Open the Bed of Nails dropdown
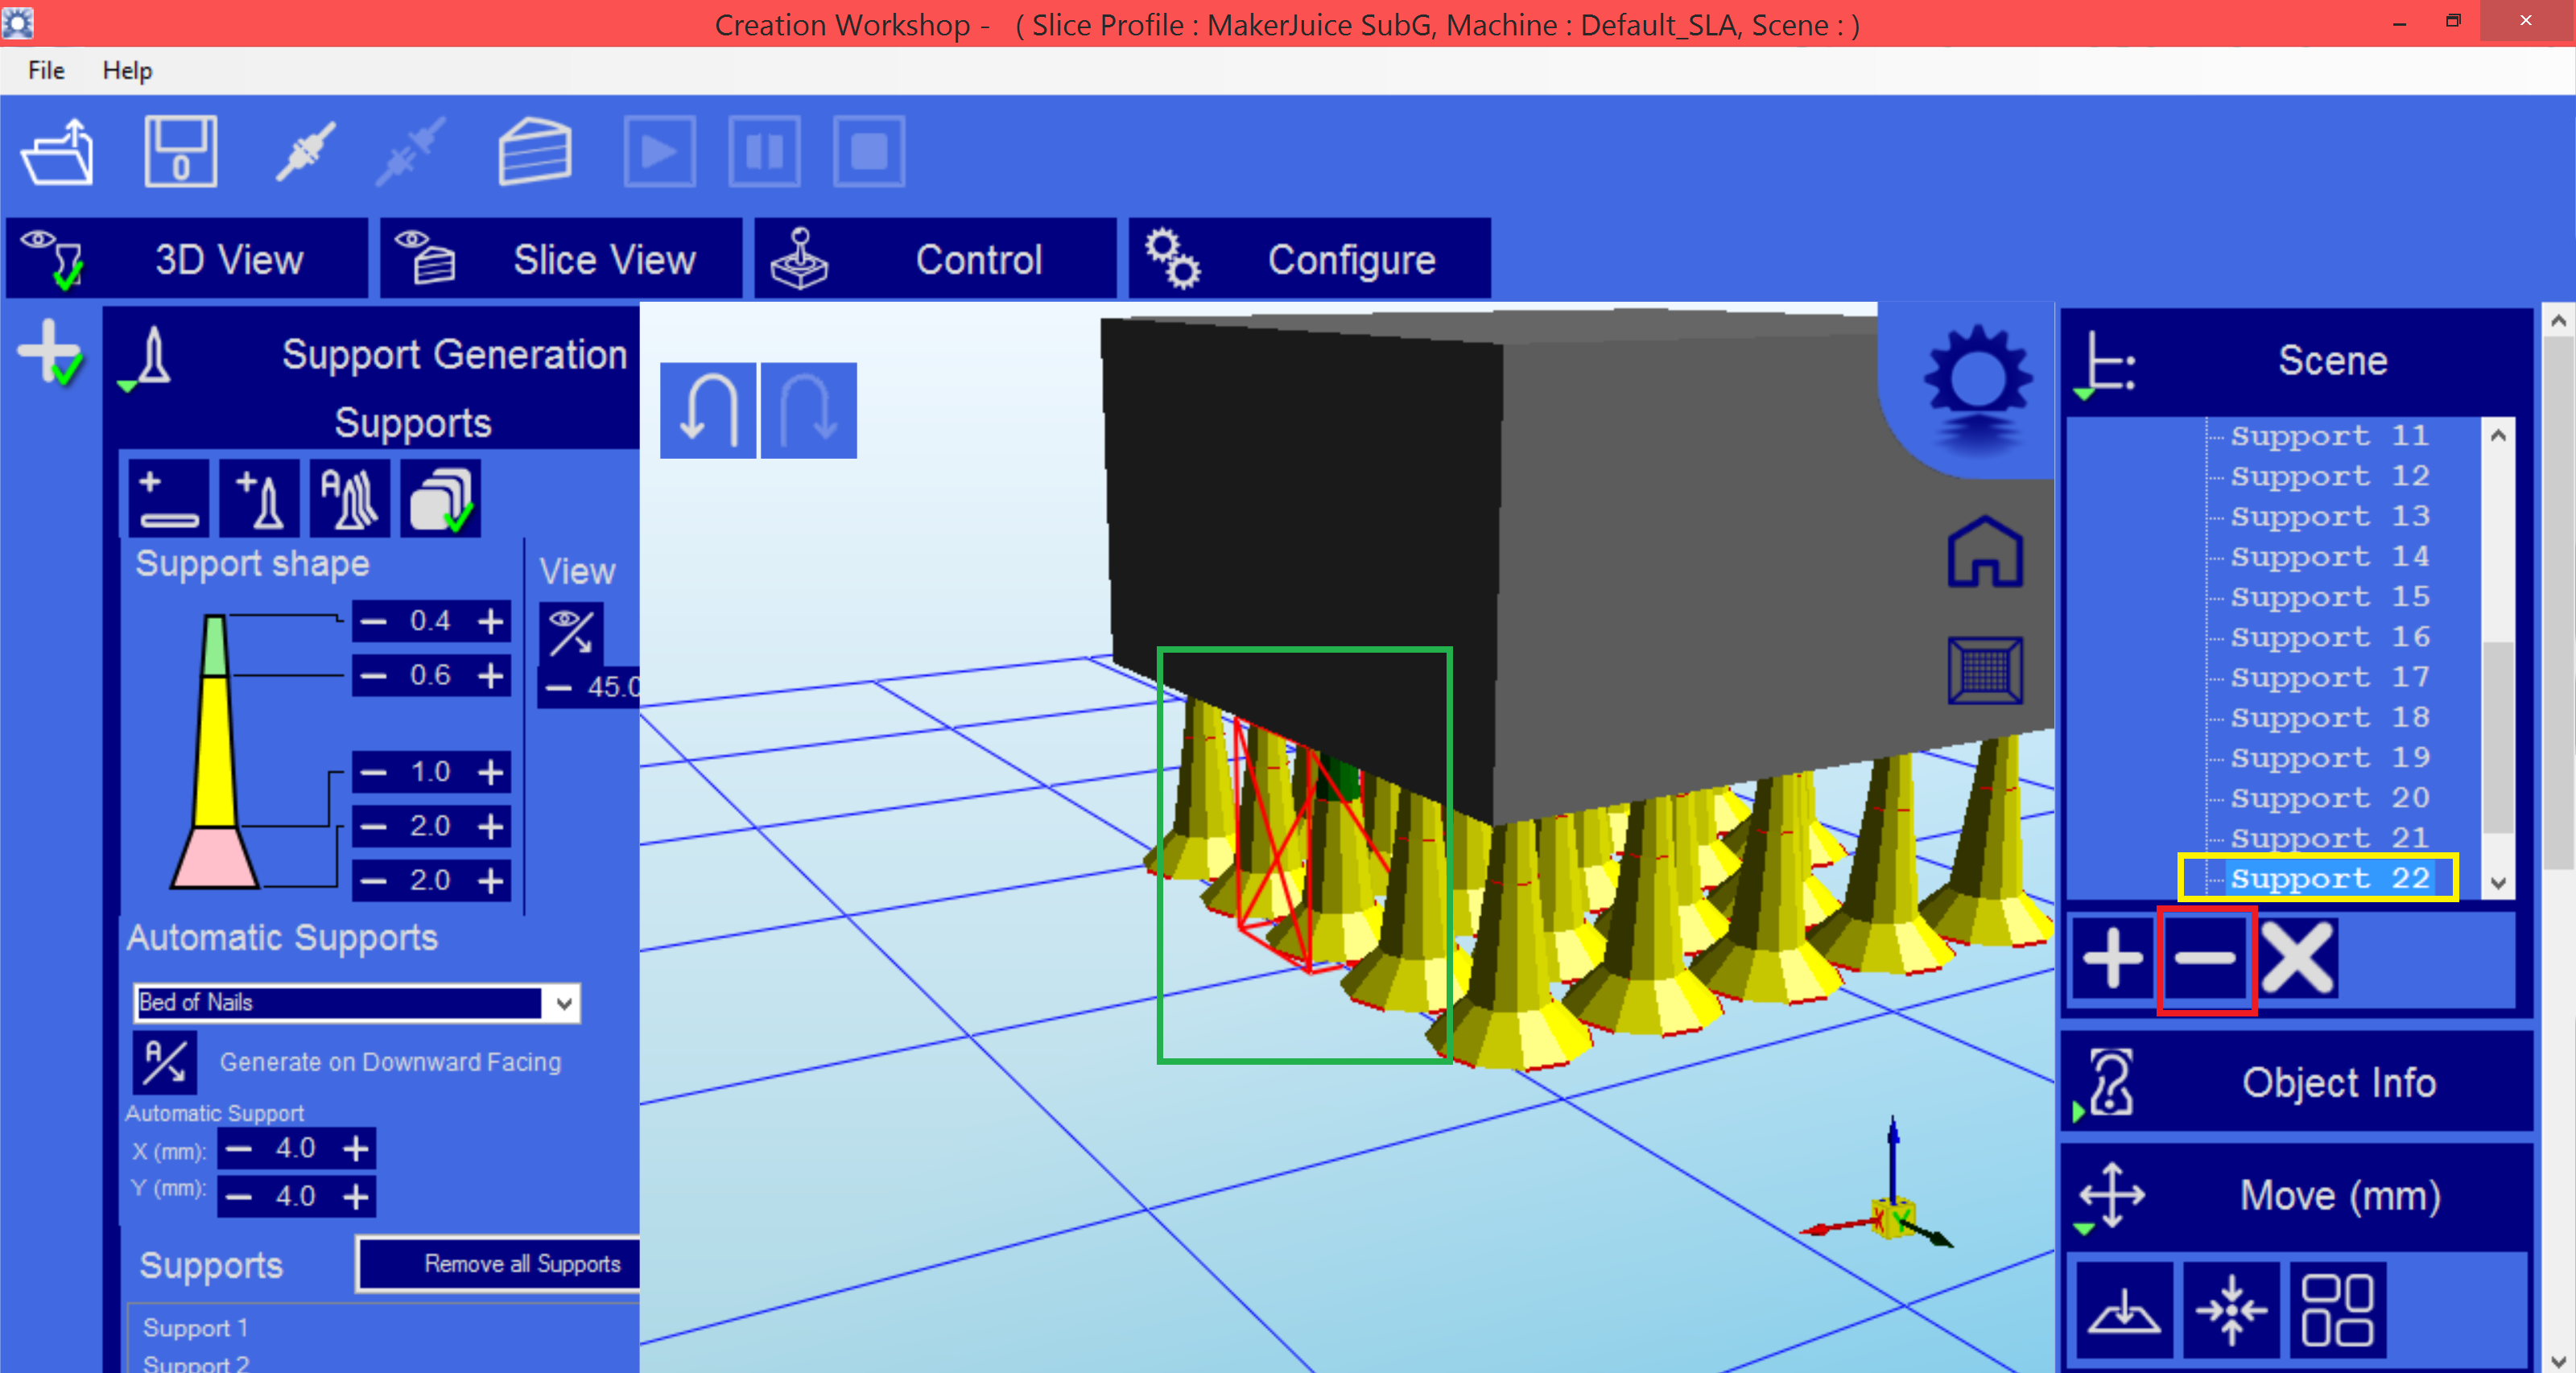 (564, 1004)
